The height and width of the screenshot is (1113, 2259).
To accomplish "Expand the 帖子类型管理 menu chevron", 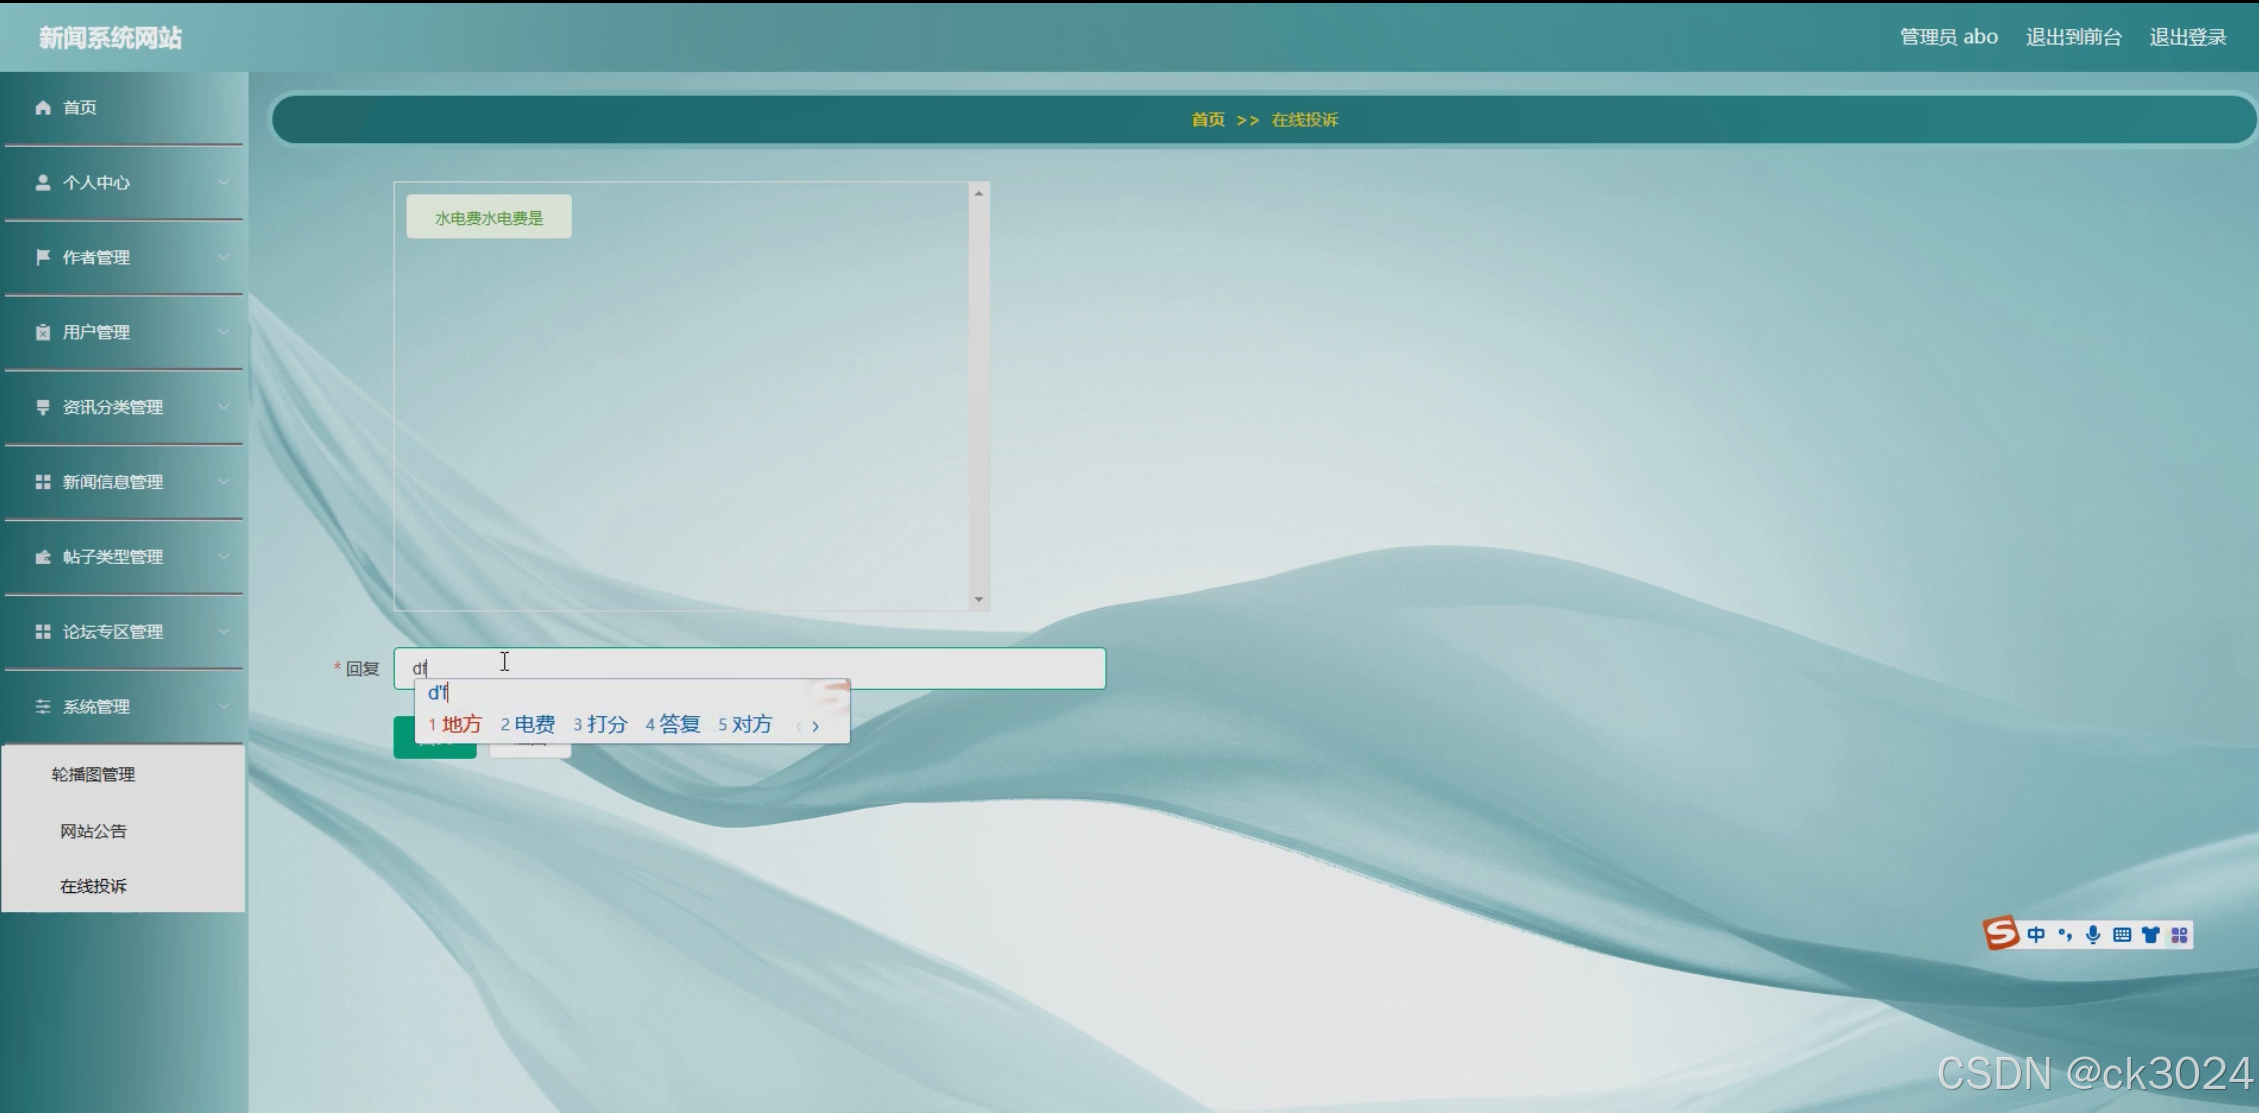I will pyautogui.click(x=224, y=557).
